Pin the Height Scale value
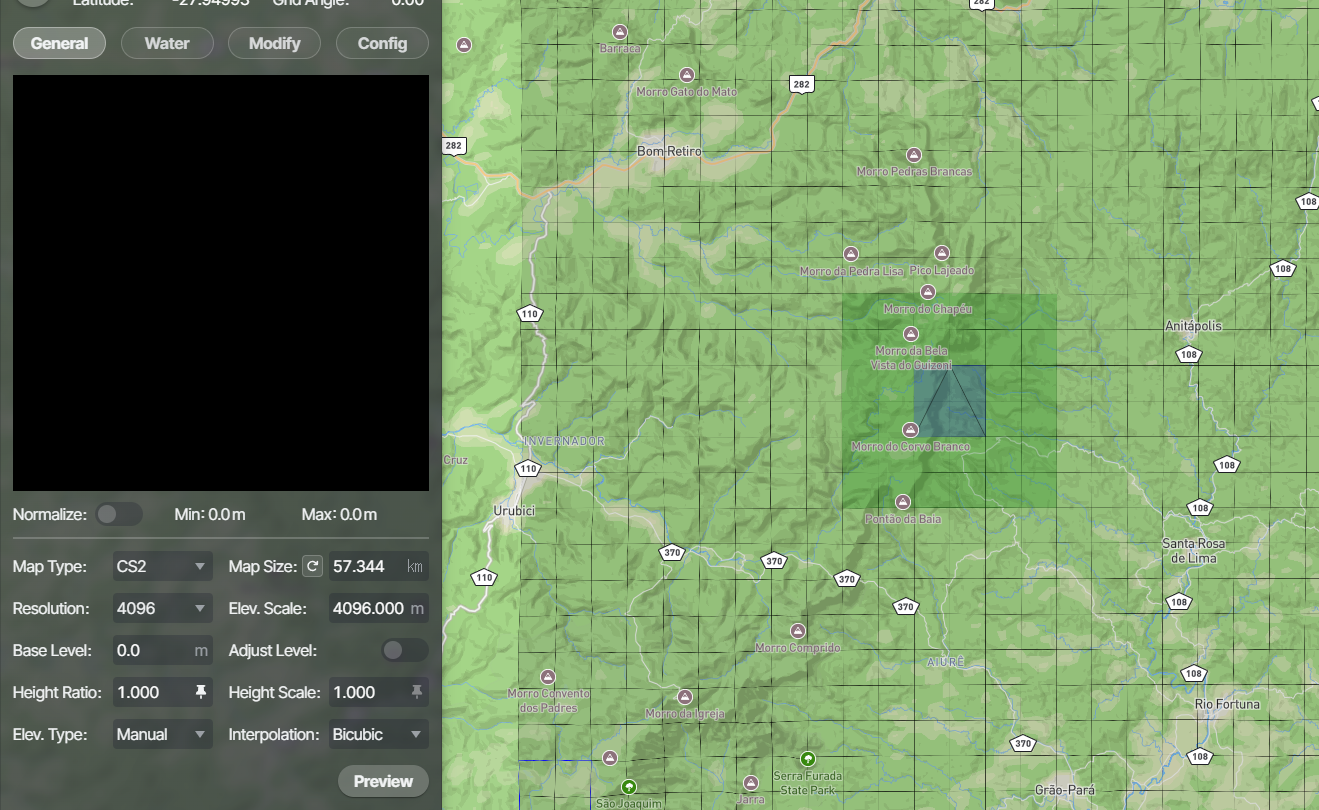Screen dimensions: 1319x810 [x=416, y=691]
